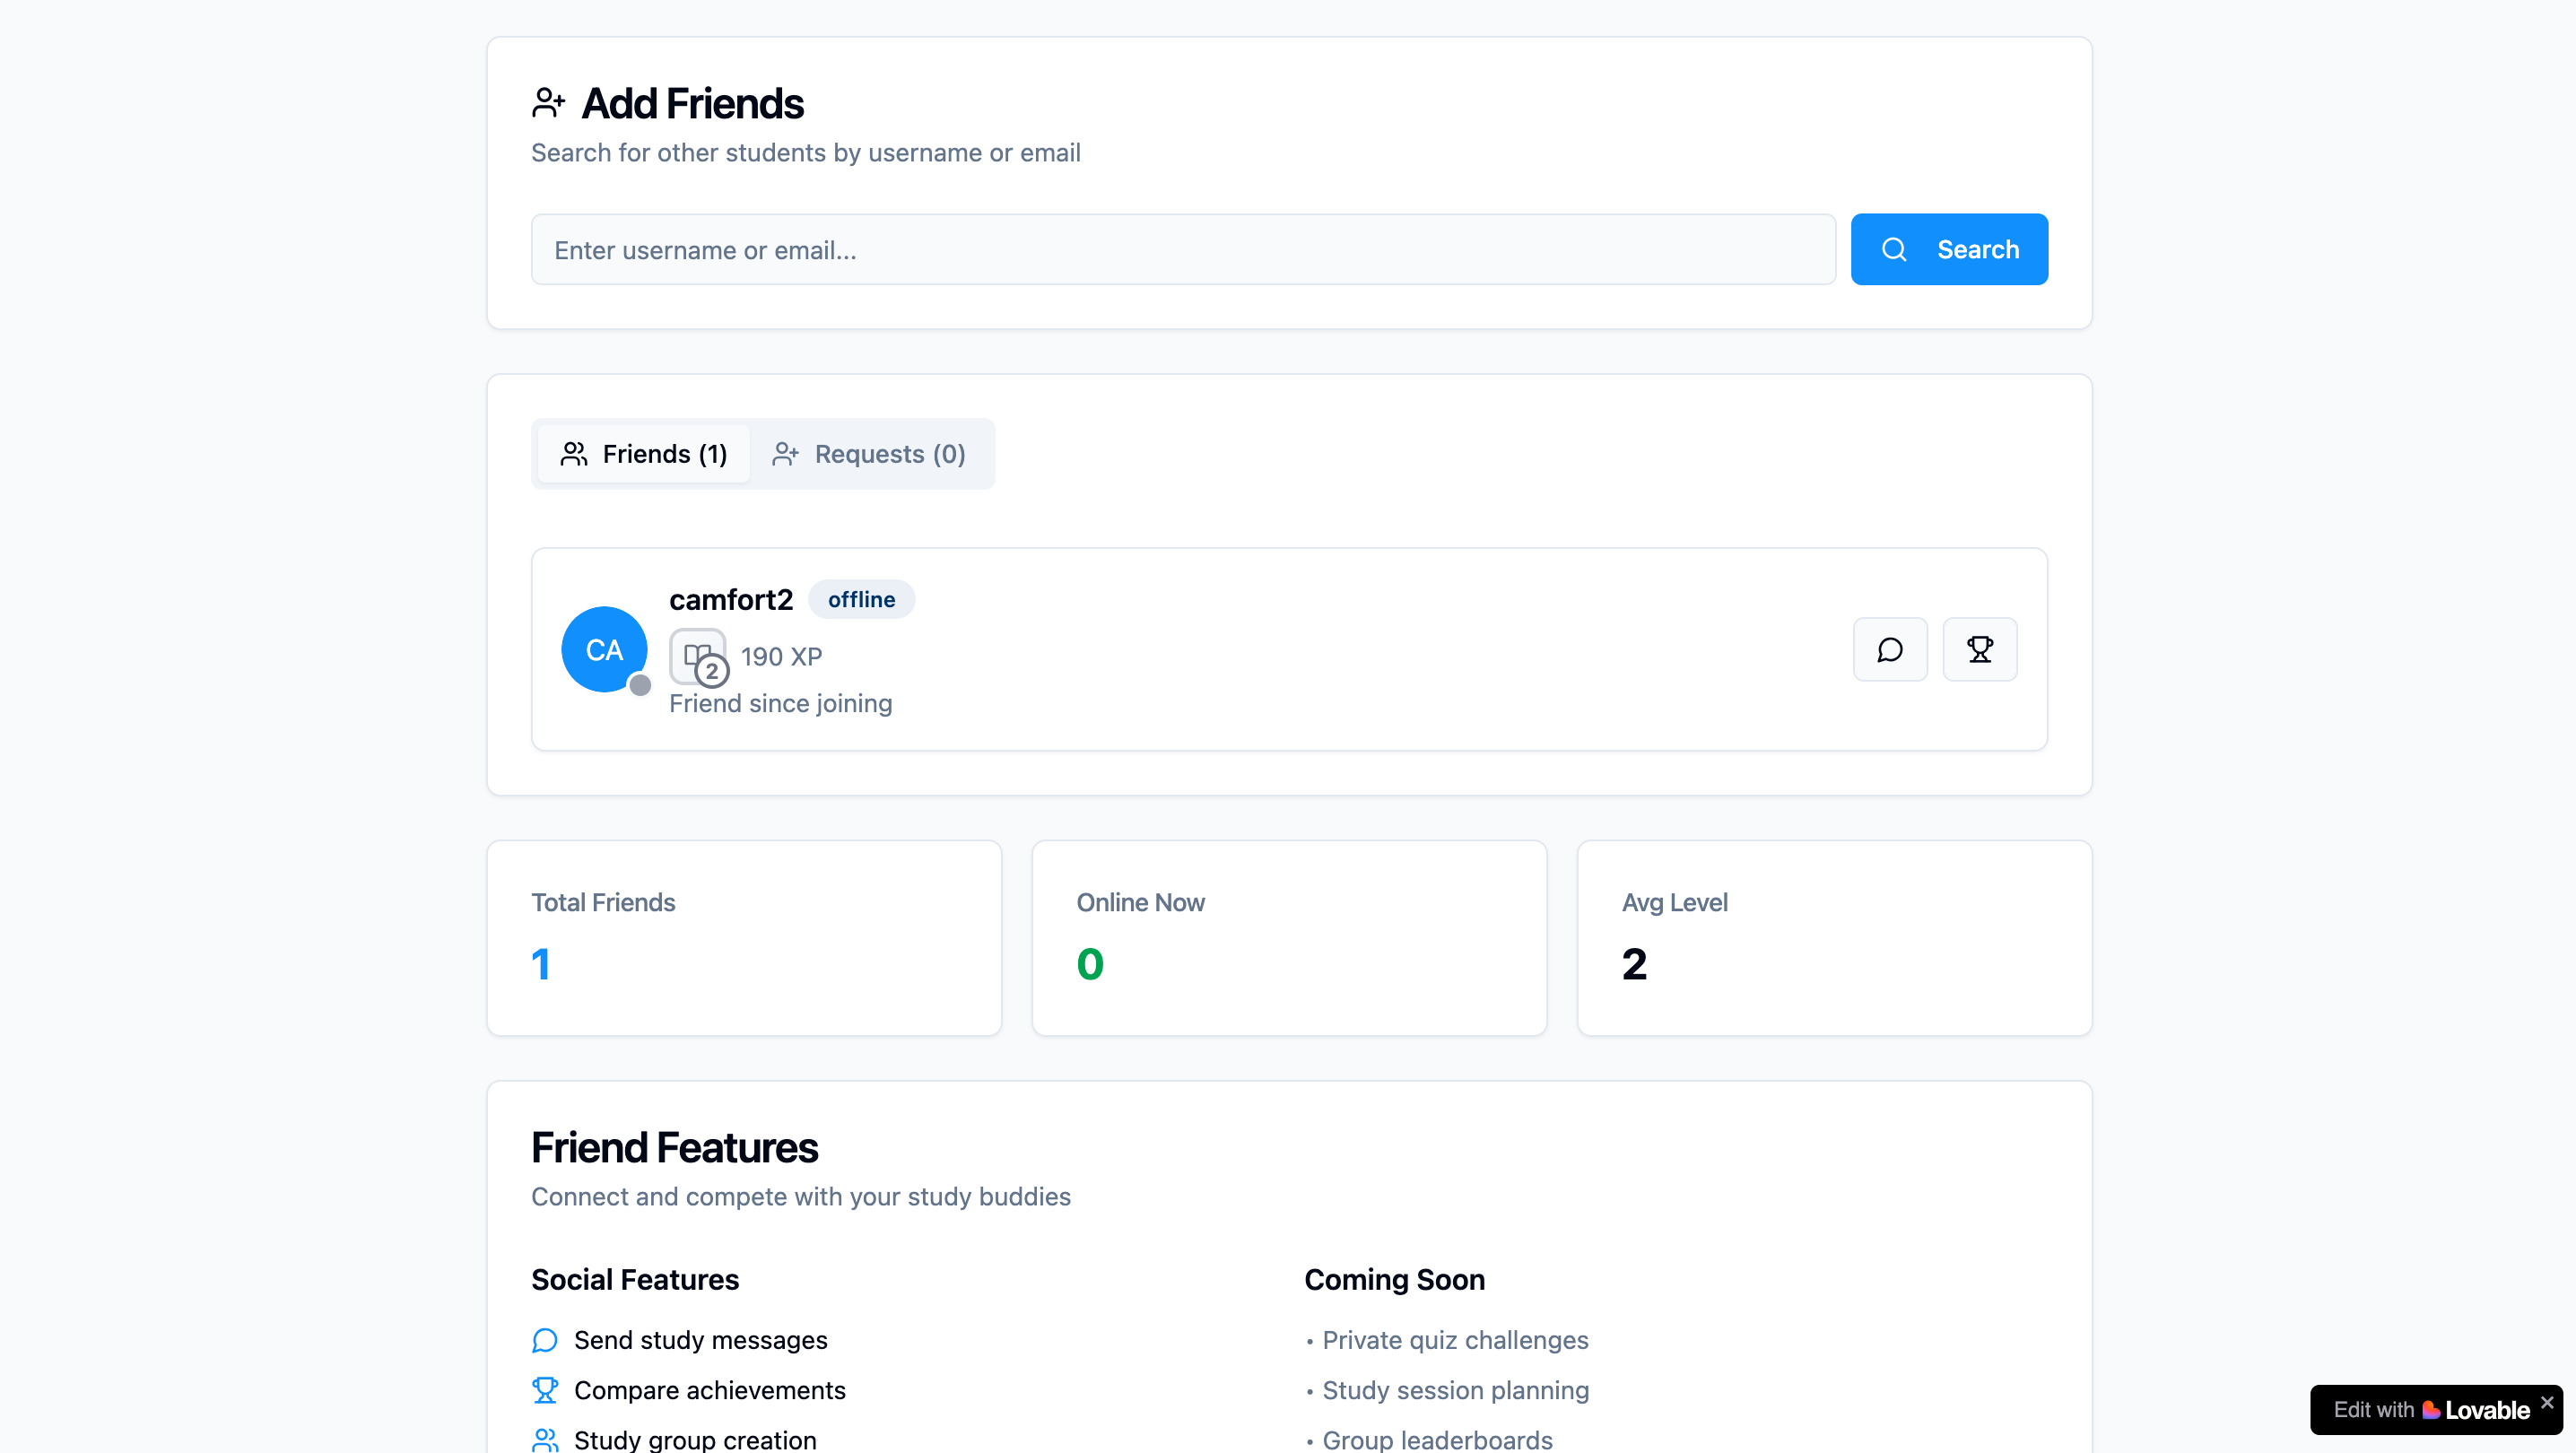Focus the username or email search field
Screen dimensions: 2576x1453
tap(1183, 249)
